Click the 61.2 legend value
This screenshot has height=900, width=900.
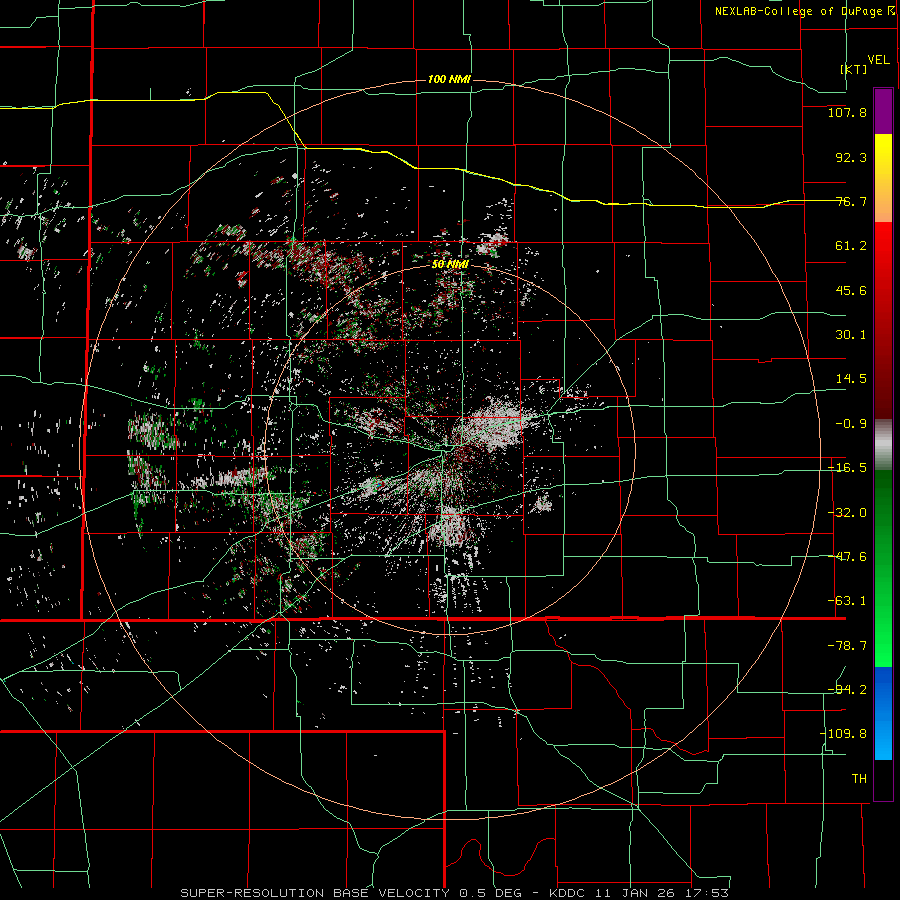pyautogui.click(x=851, y=246)
